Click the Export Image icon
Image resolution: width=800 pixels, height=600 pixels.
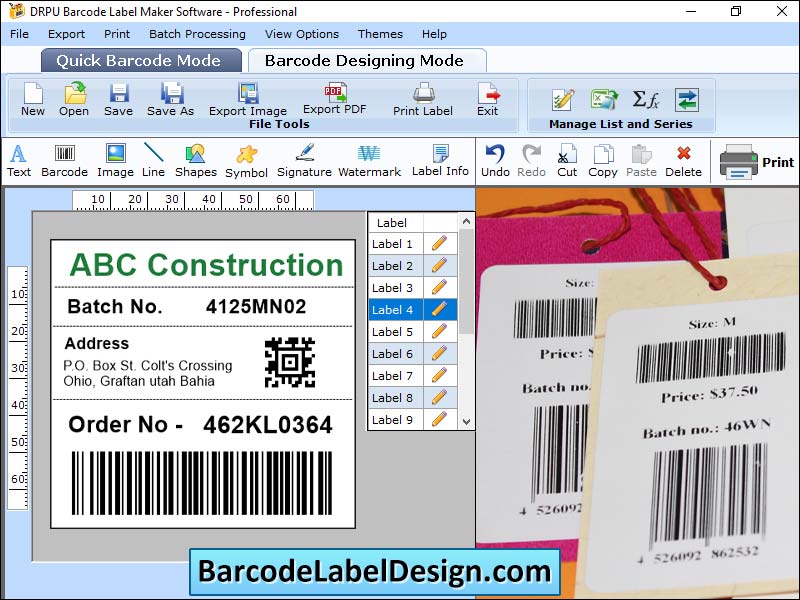pos(248,94)
